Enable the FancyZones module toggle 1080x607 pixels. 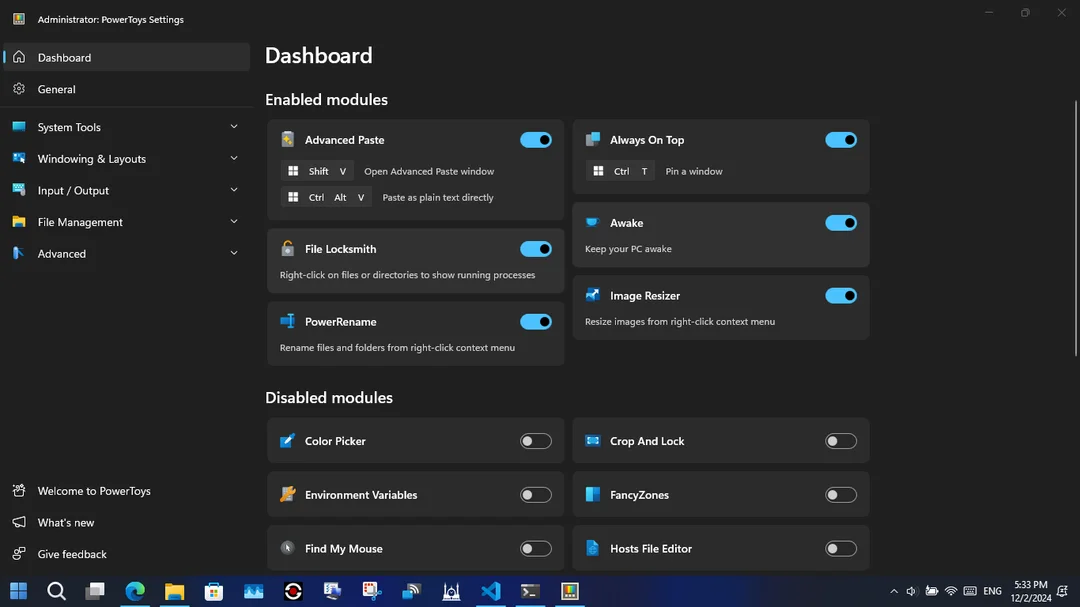(841, 495)
